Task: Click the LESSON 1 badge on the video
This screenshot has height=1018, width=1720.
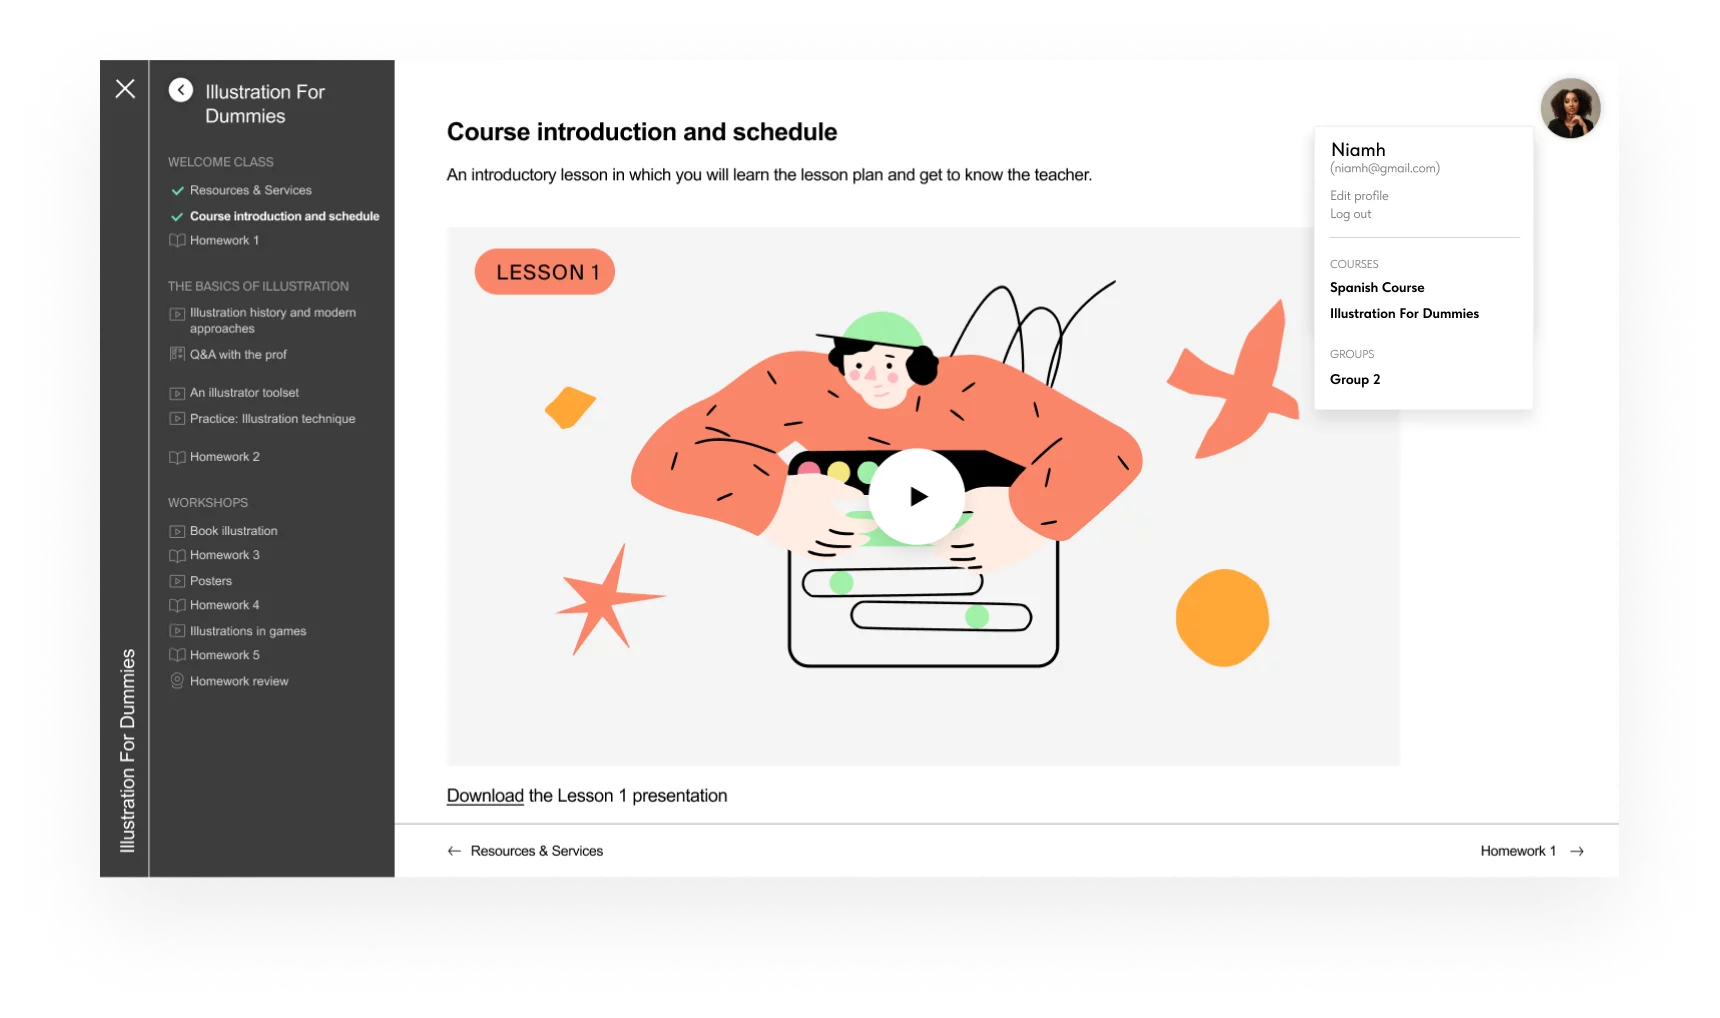Action: click(x=545, y=272)
